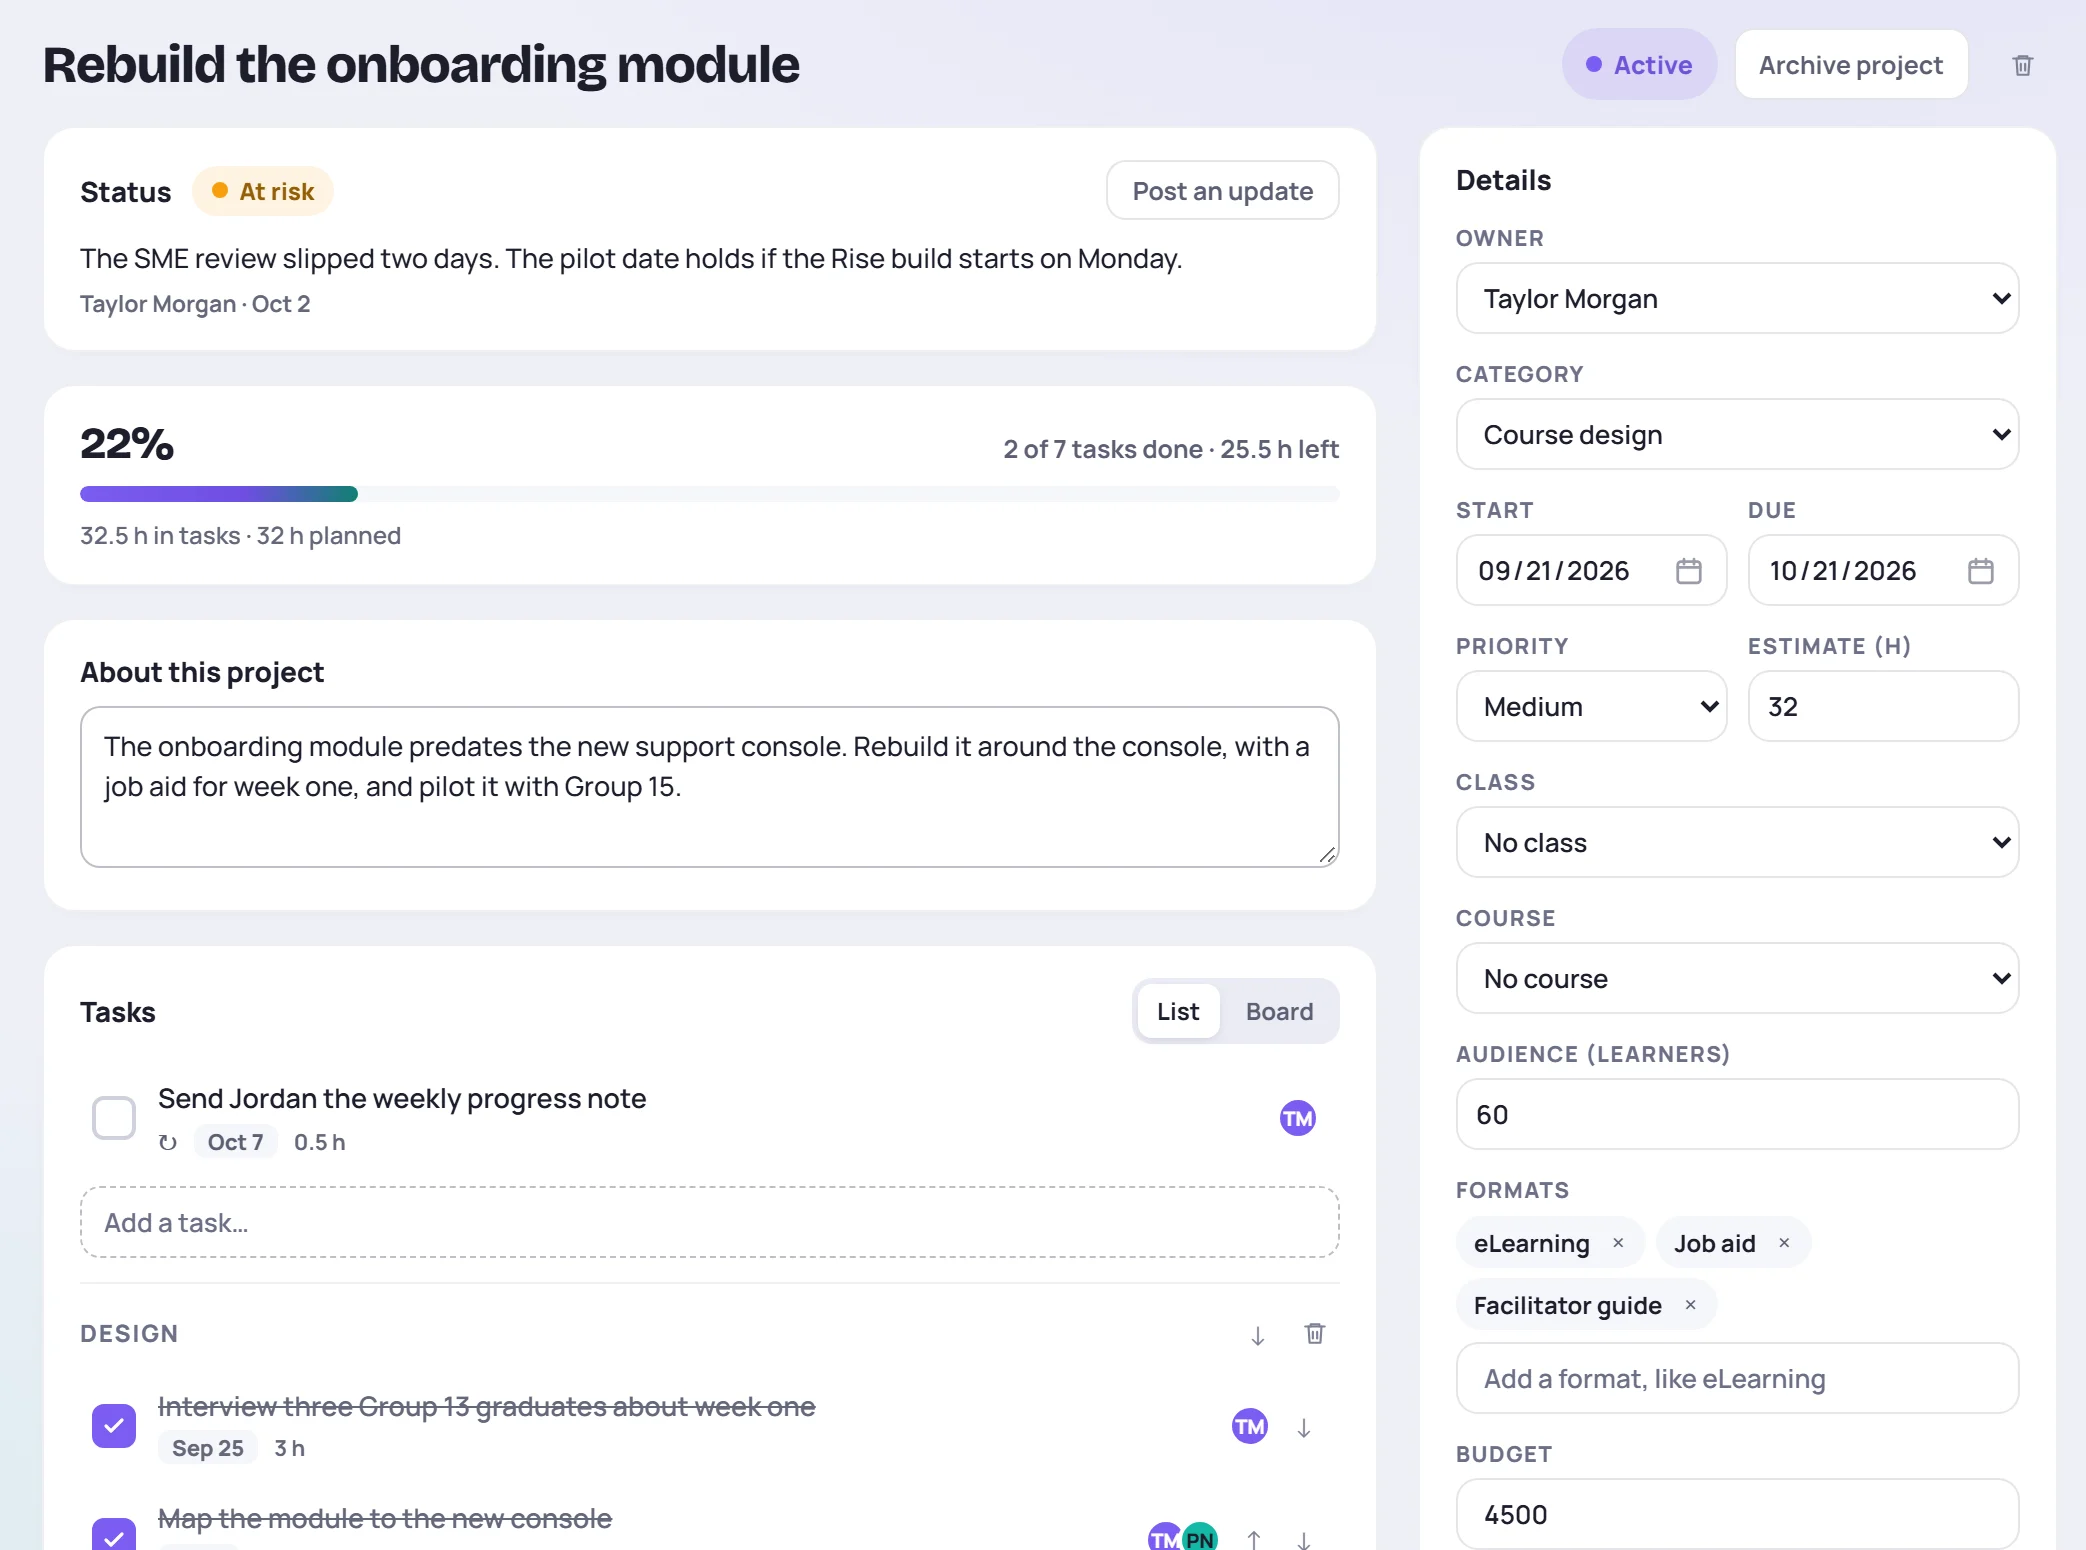The height and width of the screenshot is (1550, 2086).
Task: Open the Course dropdown showing No course
Action: (1738, 979)
